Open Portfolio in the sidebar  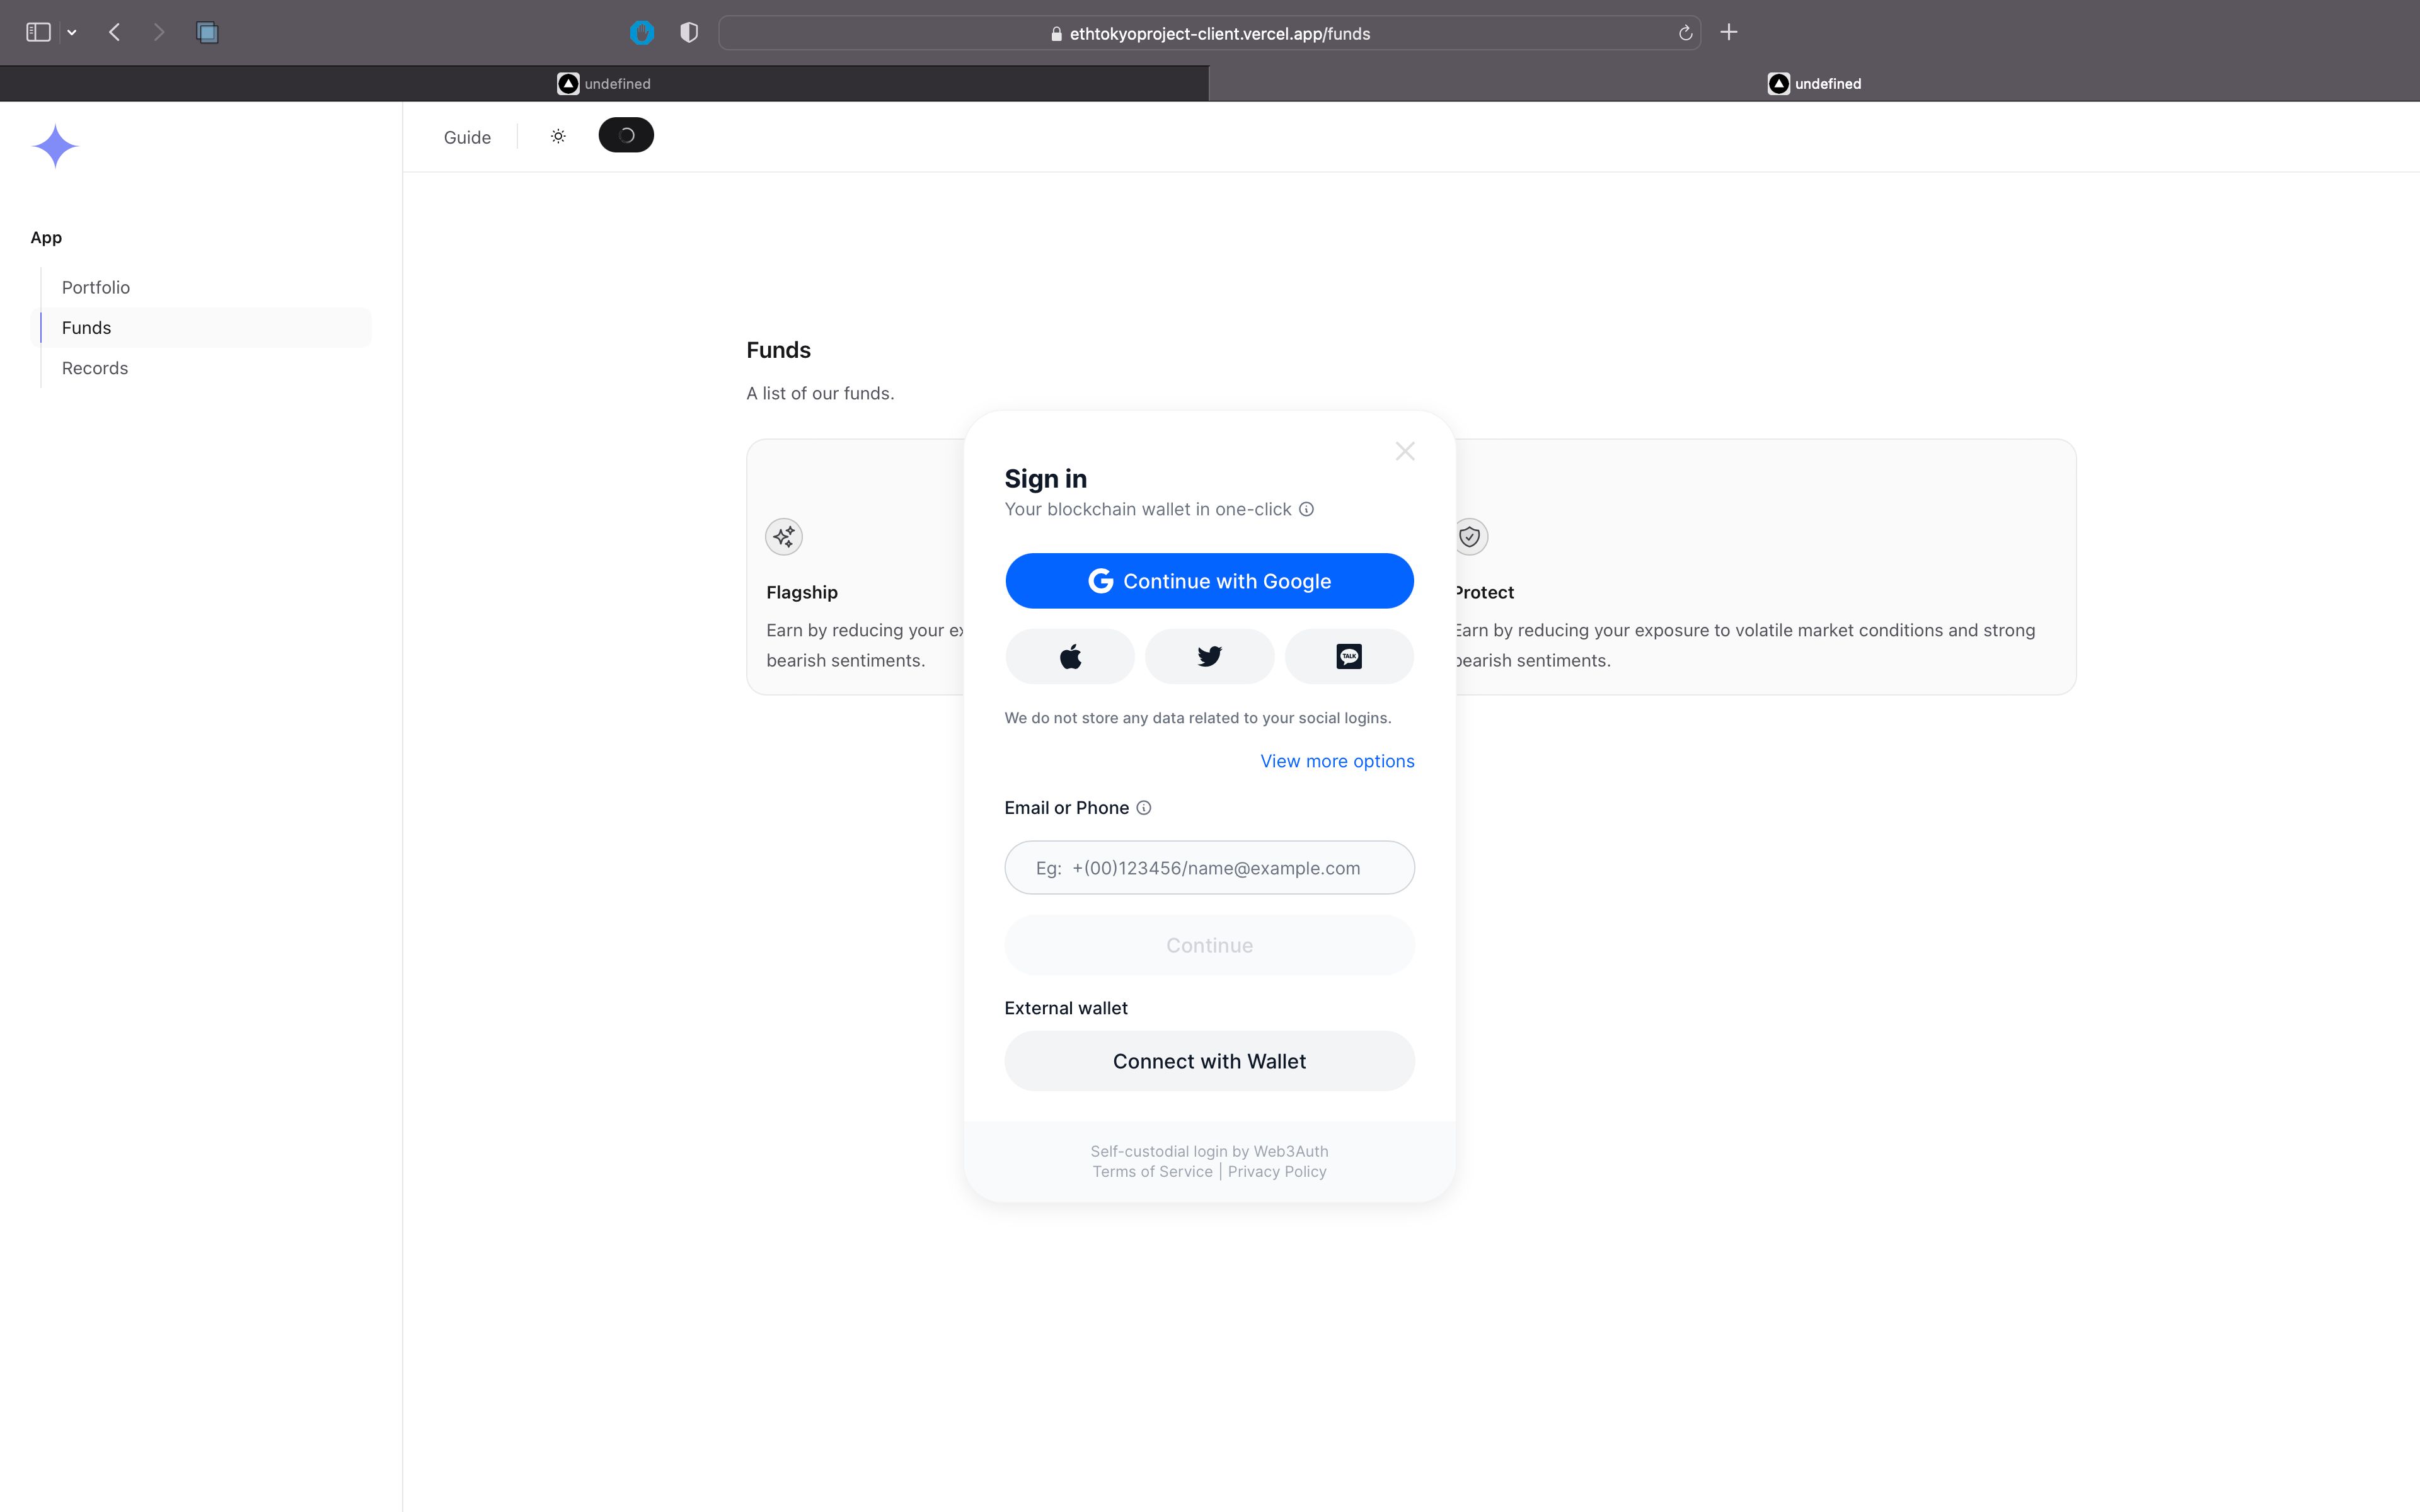point(96,287)
